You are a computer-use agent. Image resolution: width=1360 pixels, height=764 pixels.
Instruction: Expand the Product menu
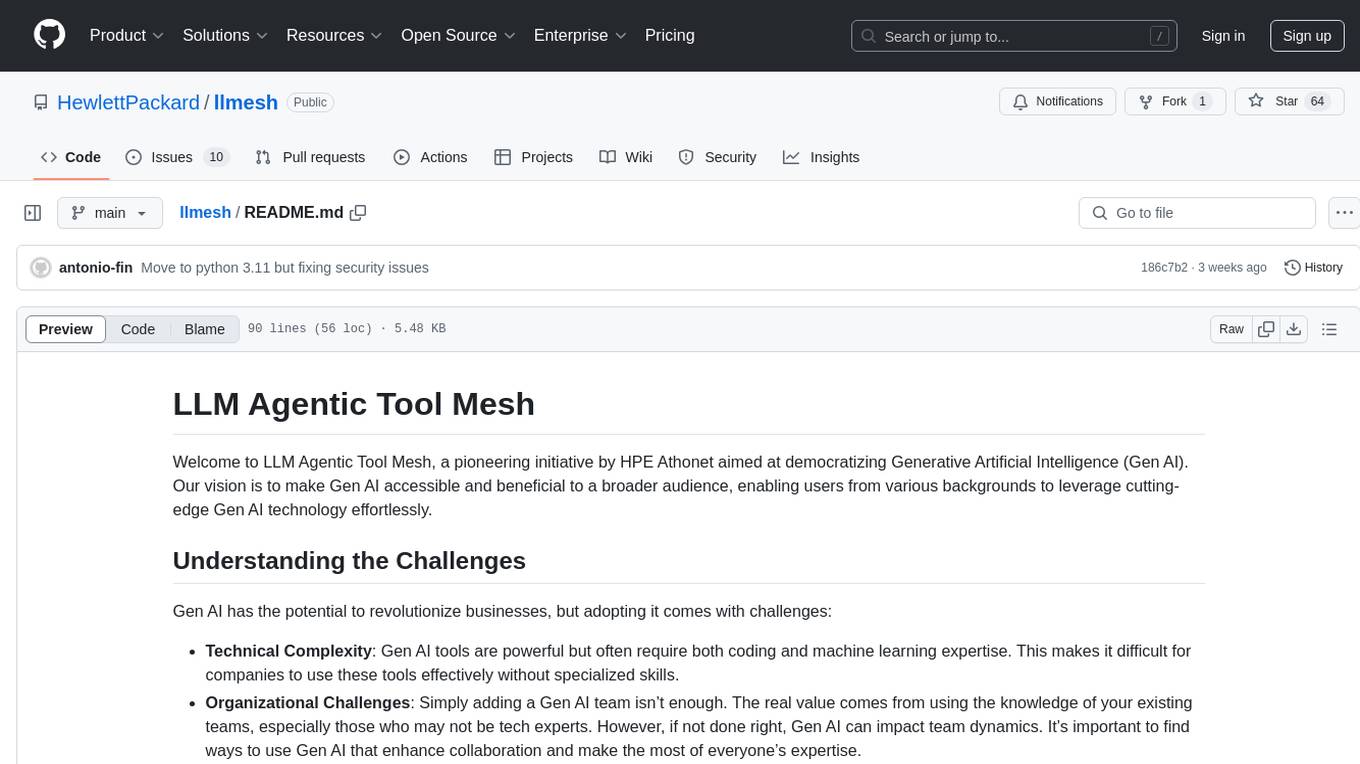click(x=127, y=35)
